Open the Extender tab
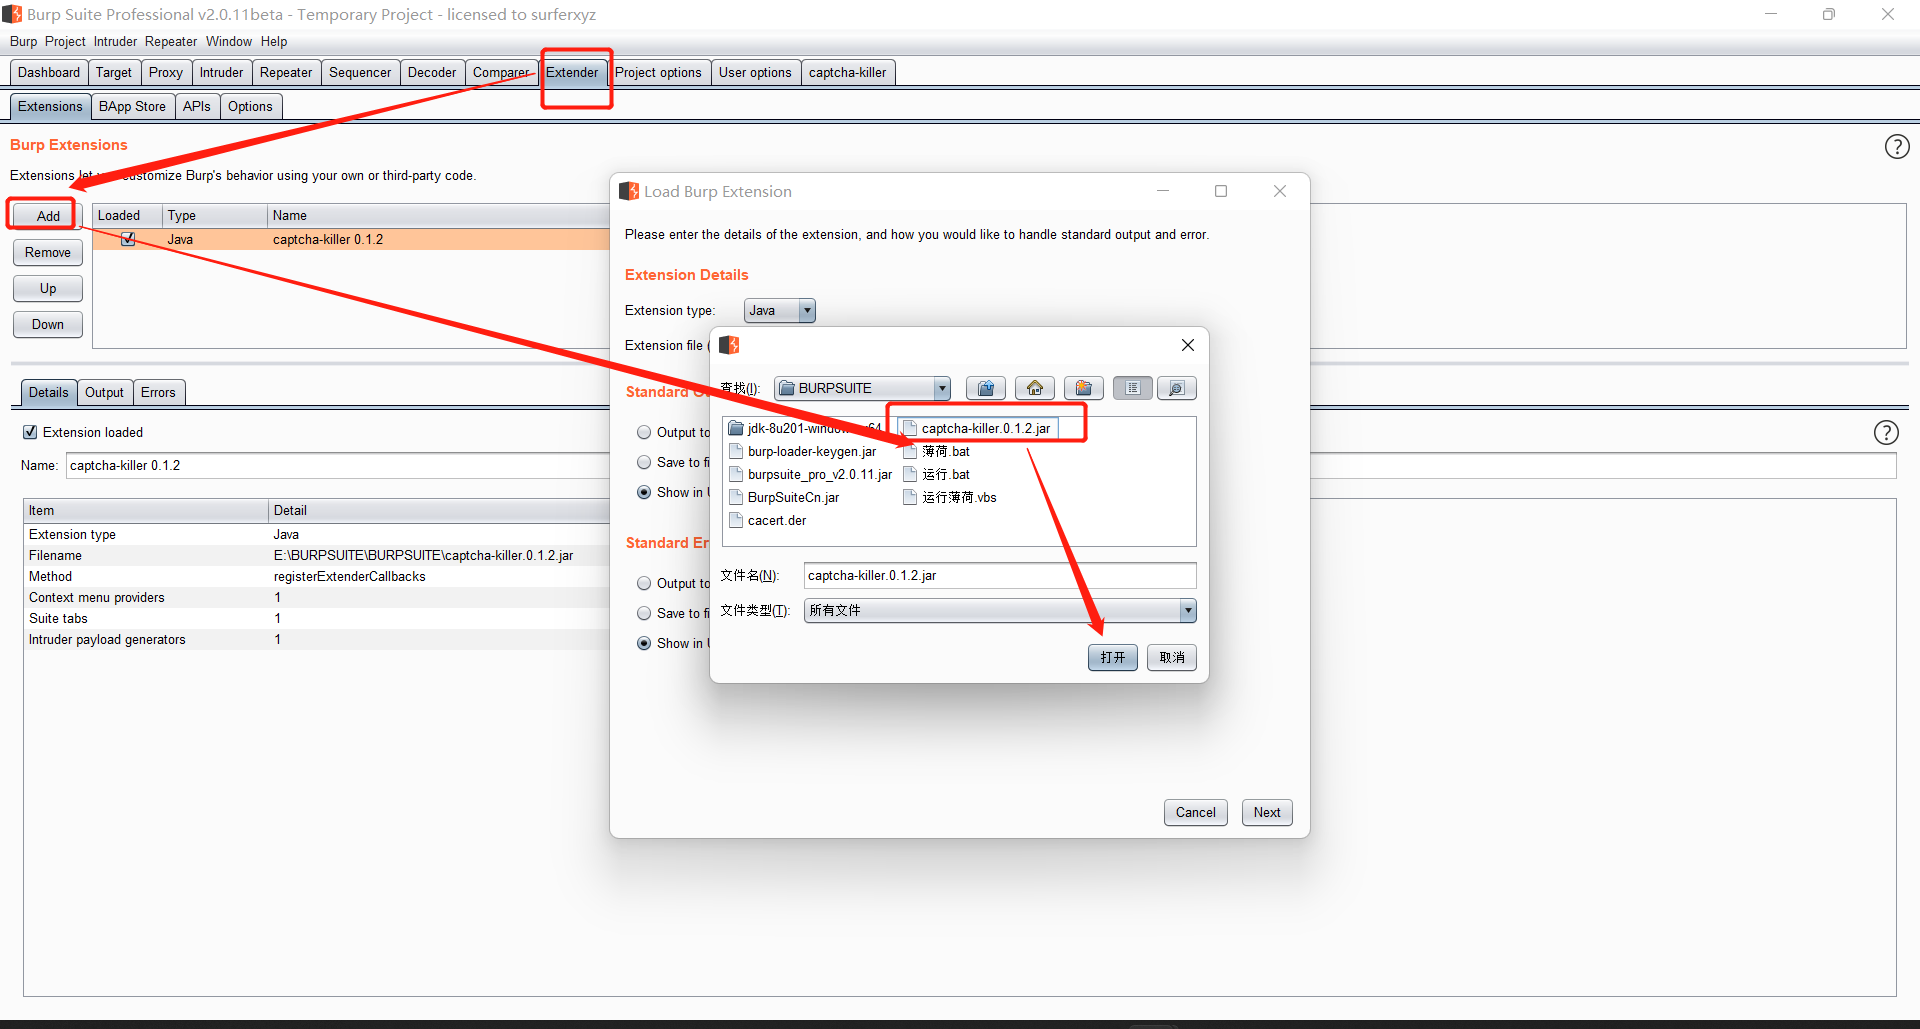This screenshot has height=1029, width=1920. pos(572,72)
